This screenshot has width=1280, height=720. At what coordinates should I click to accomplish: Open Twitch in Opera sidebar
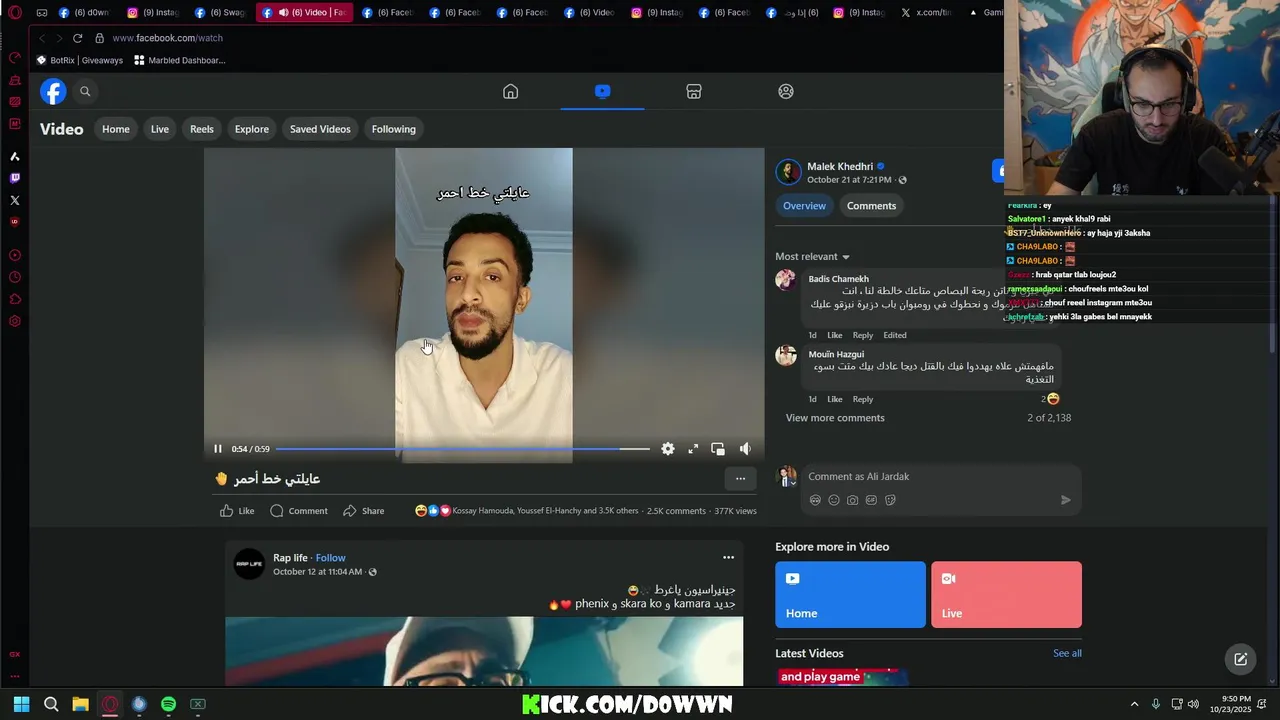pos(15,178)
